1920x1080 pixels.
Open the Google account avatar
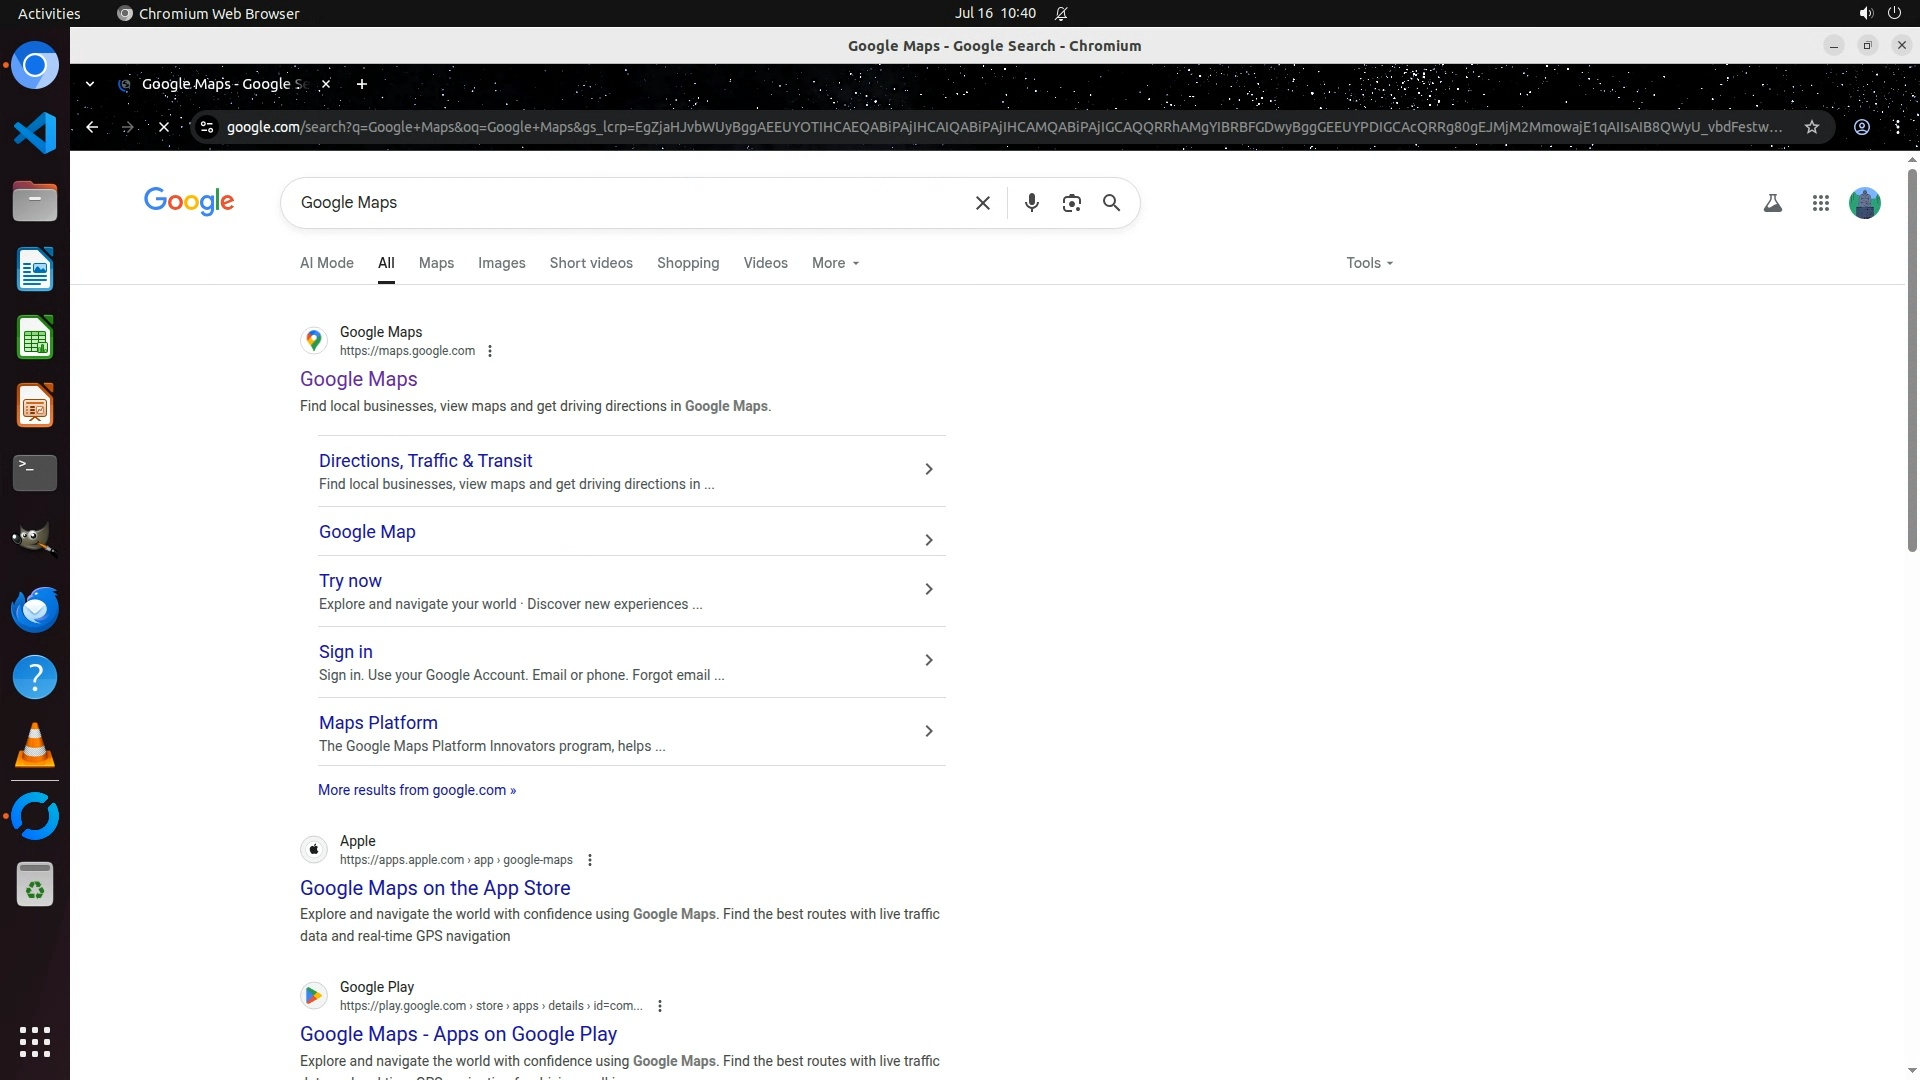(1864, 203)
